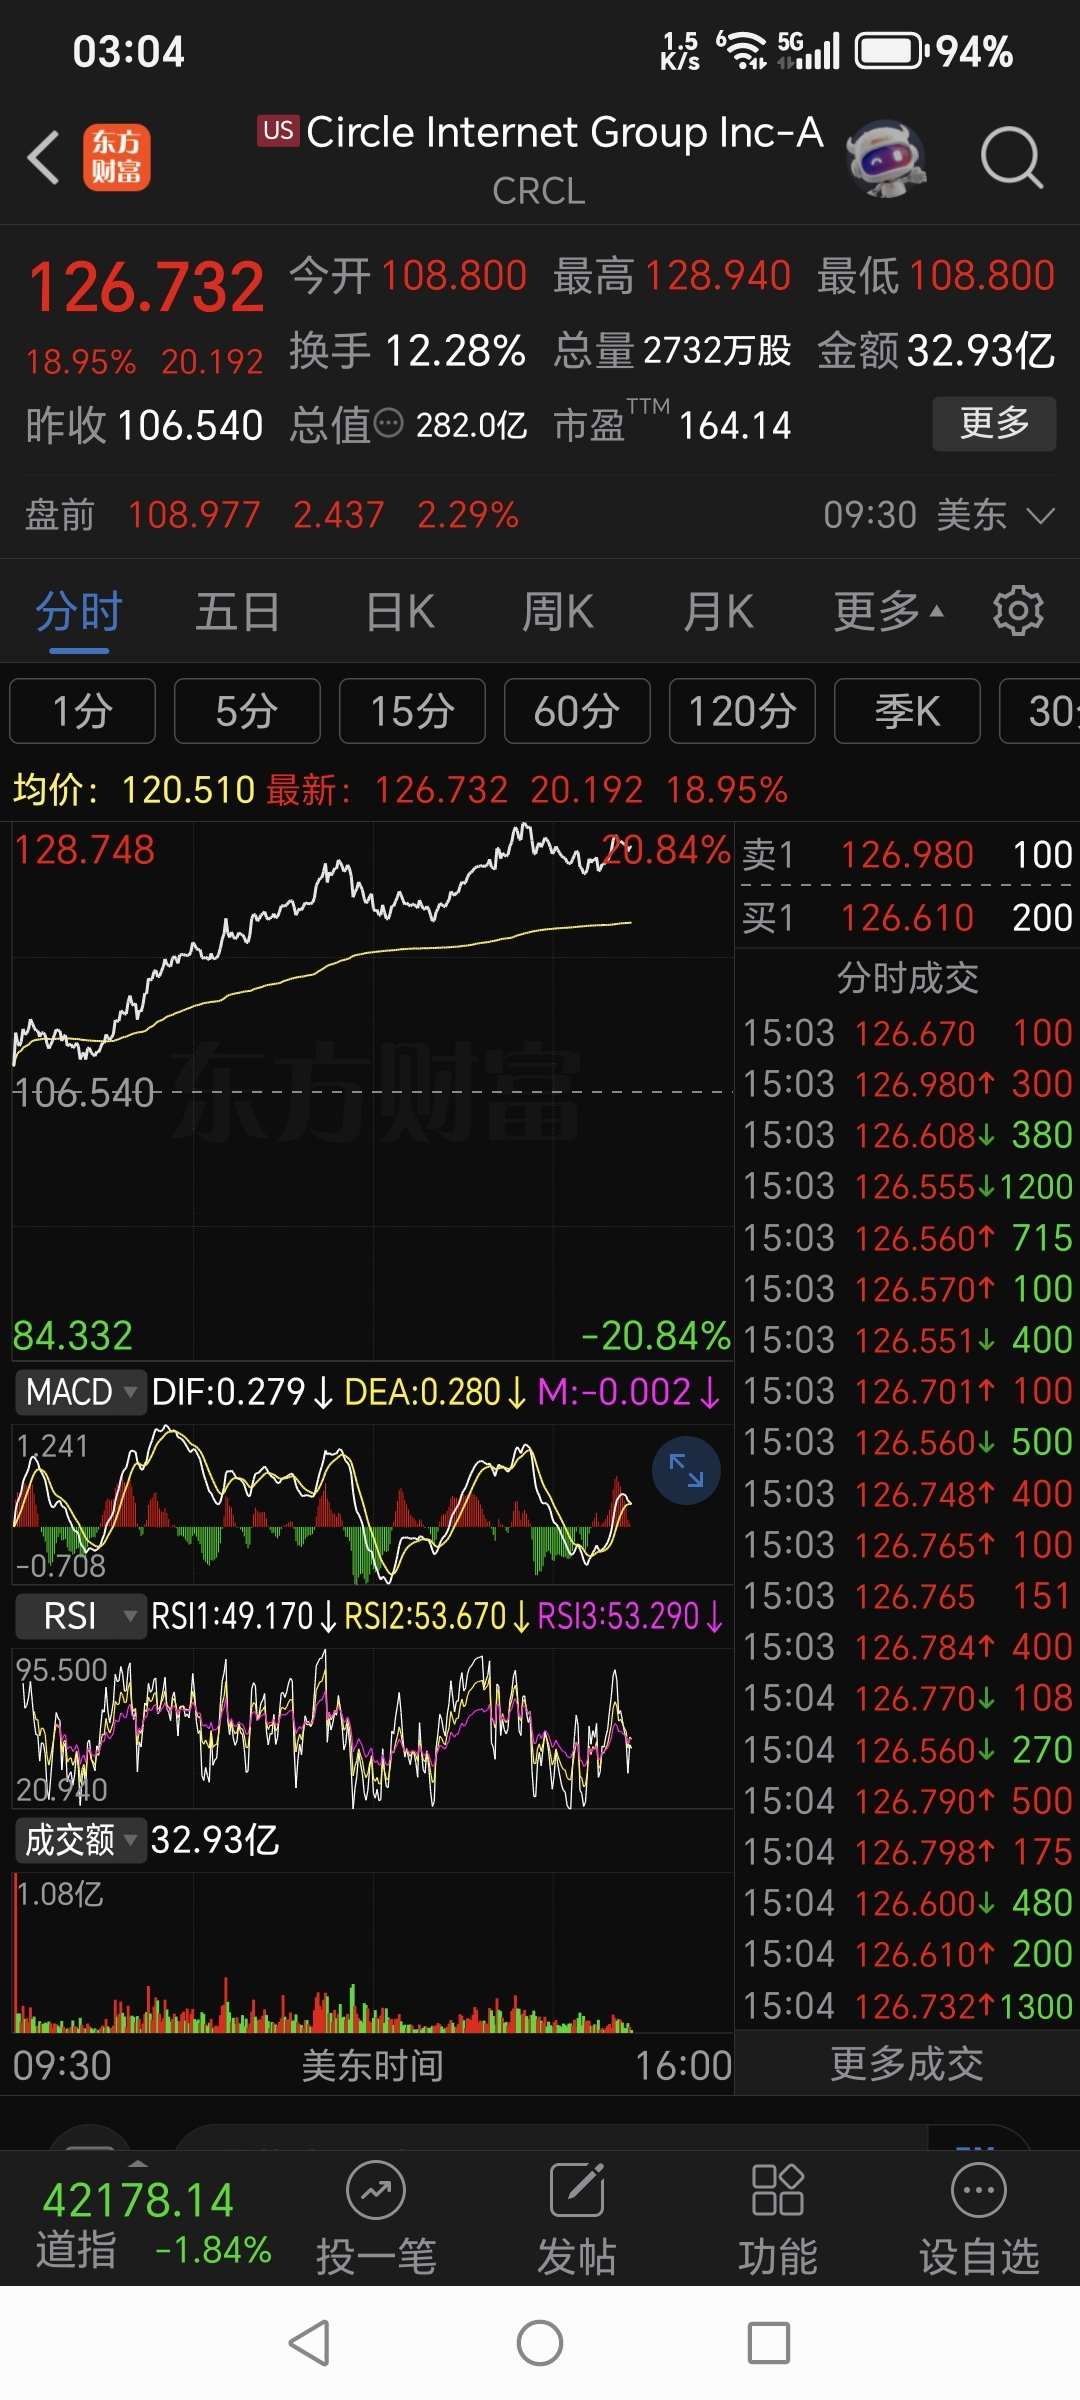1080x2400 pixels.
Task: Switch to the 五日 tab
Action: click(237, 611)
